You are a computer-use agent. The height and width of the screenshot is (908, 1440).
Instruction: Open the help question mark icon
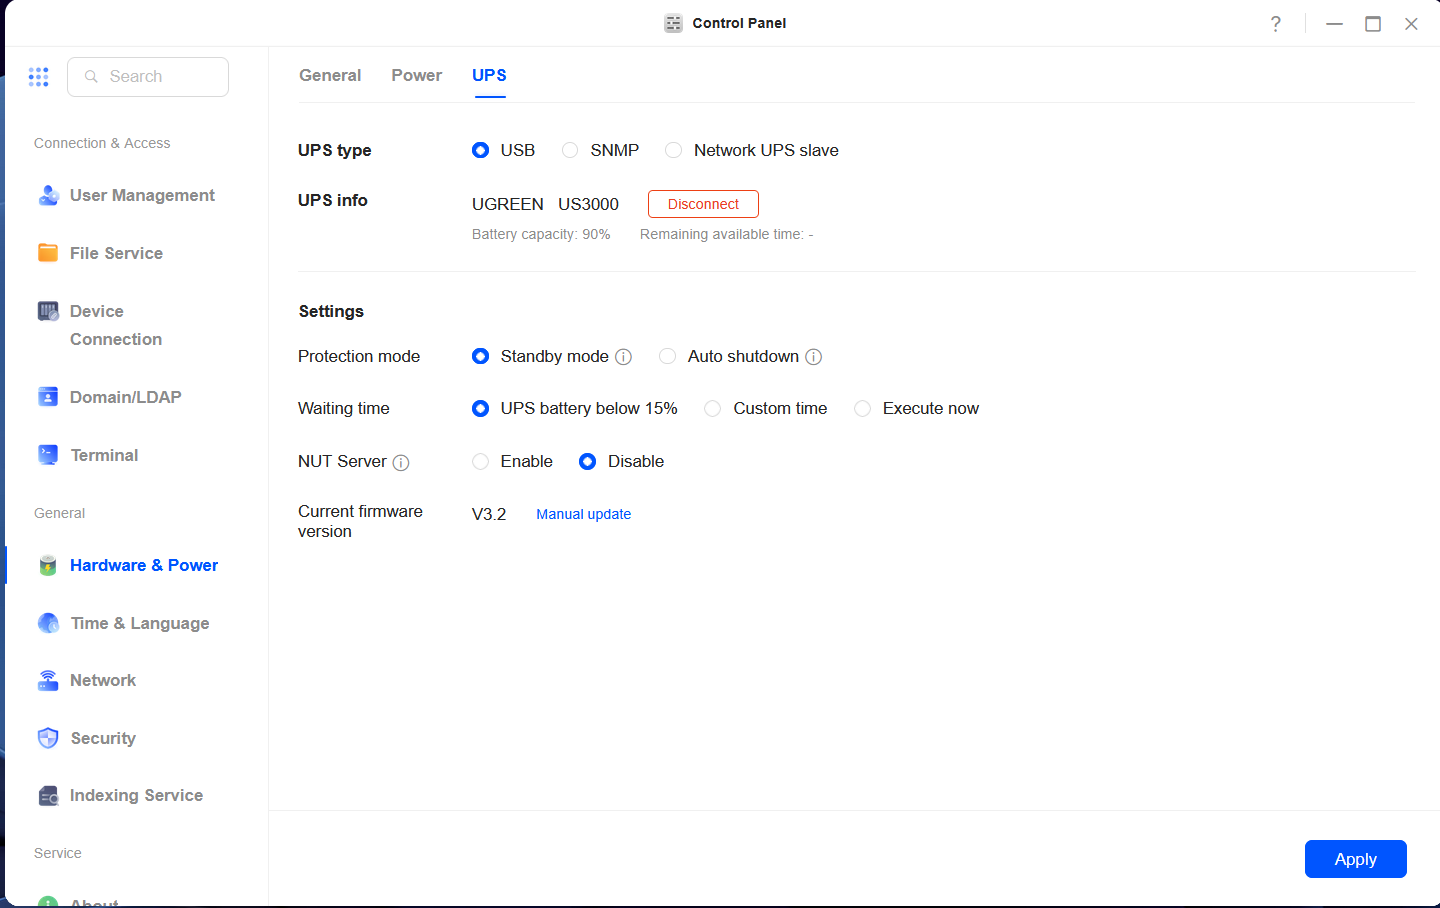point(1276,23)
